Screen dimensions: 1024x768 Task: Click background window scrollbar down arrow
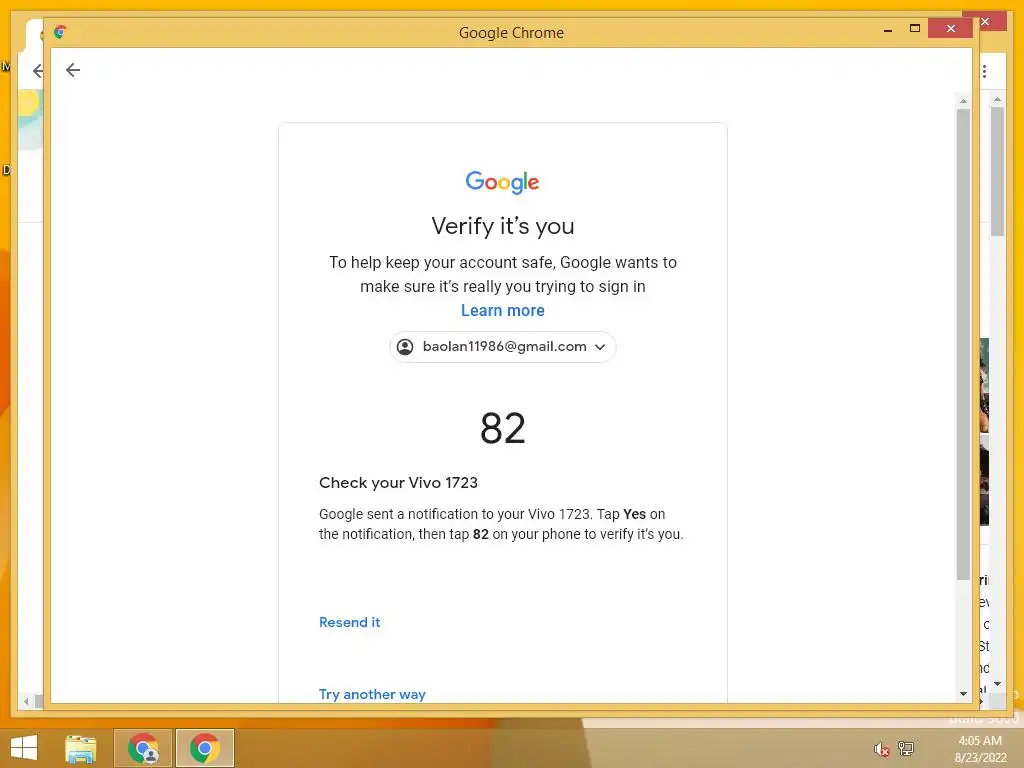(997, 684)
